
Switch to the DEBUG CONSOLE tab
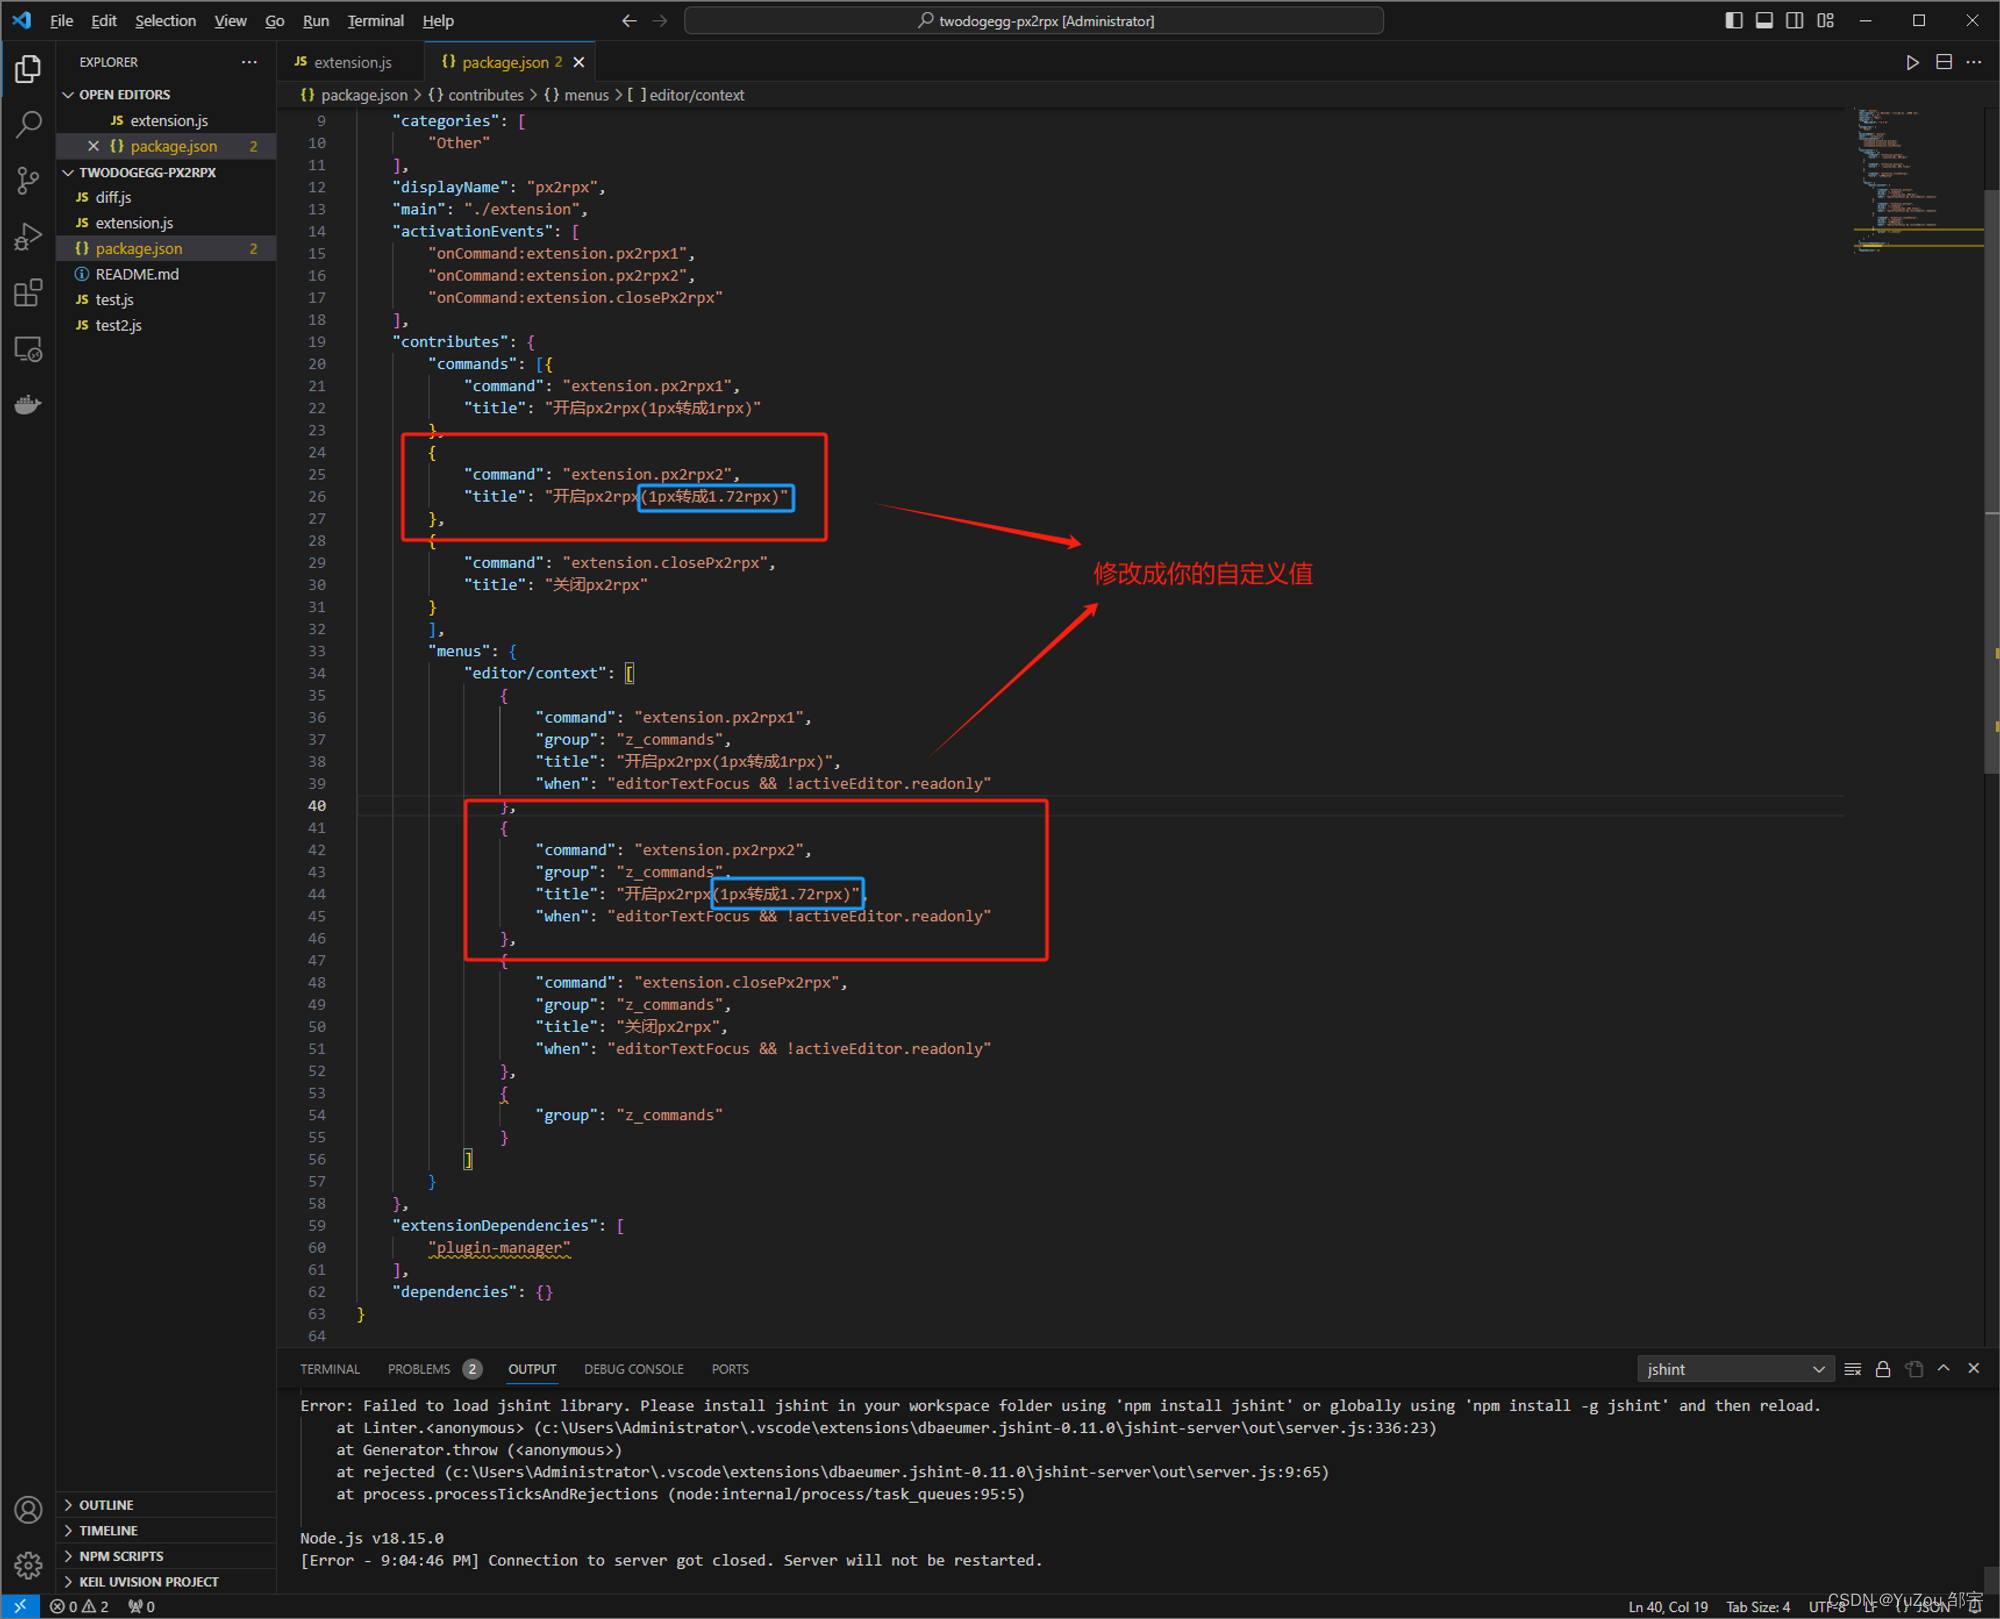pyautogui.click(x=633, y=1369)
